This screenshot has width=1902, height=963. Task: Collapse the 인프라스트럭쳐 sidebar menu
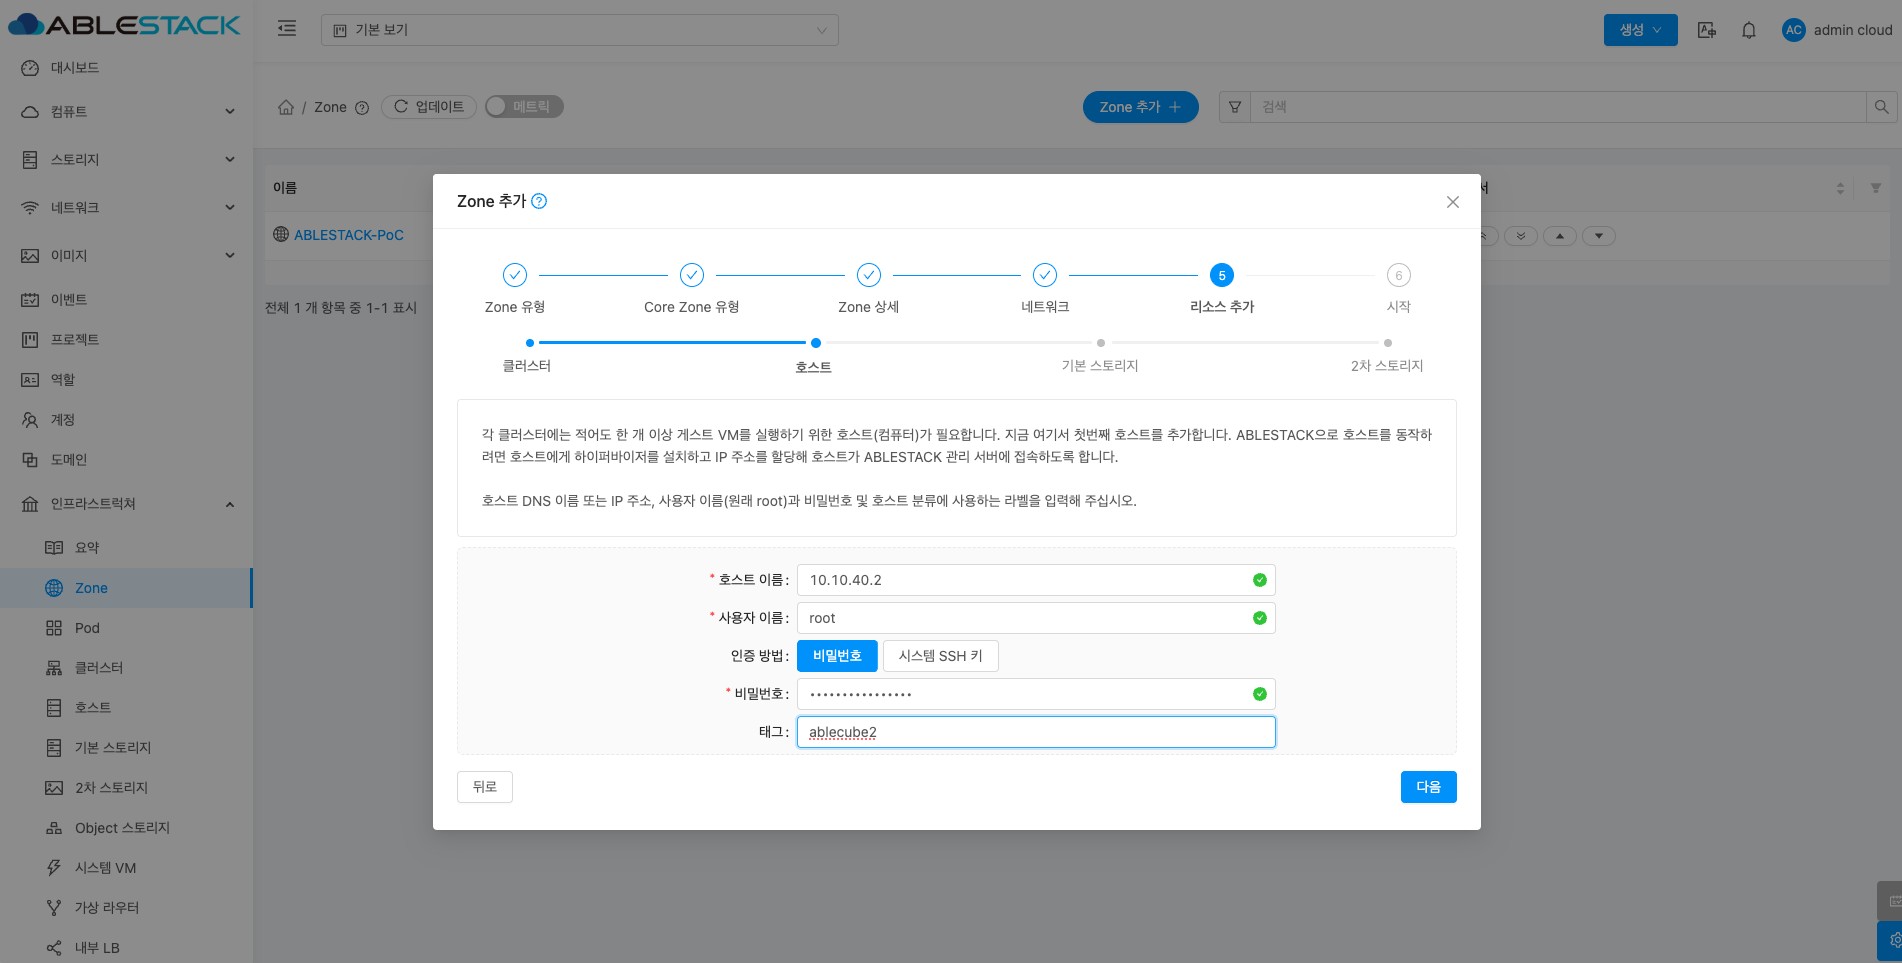(126, 504)
